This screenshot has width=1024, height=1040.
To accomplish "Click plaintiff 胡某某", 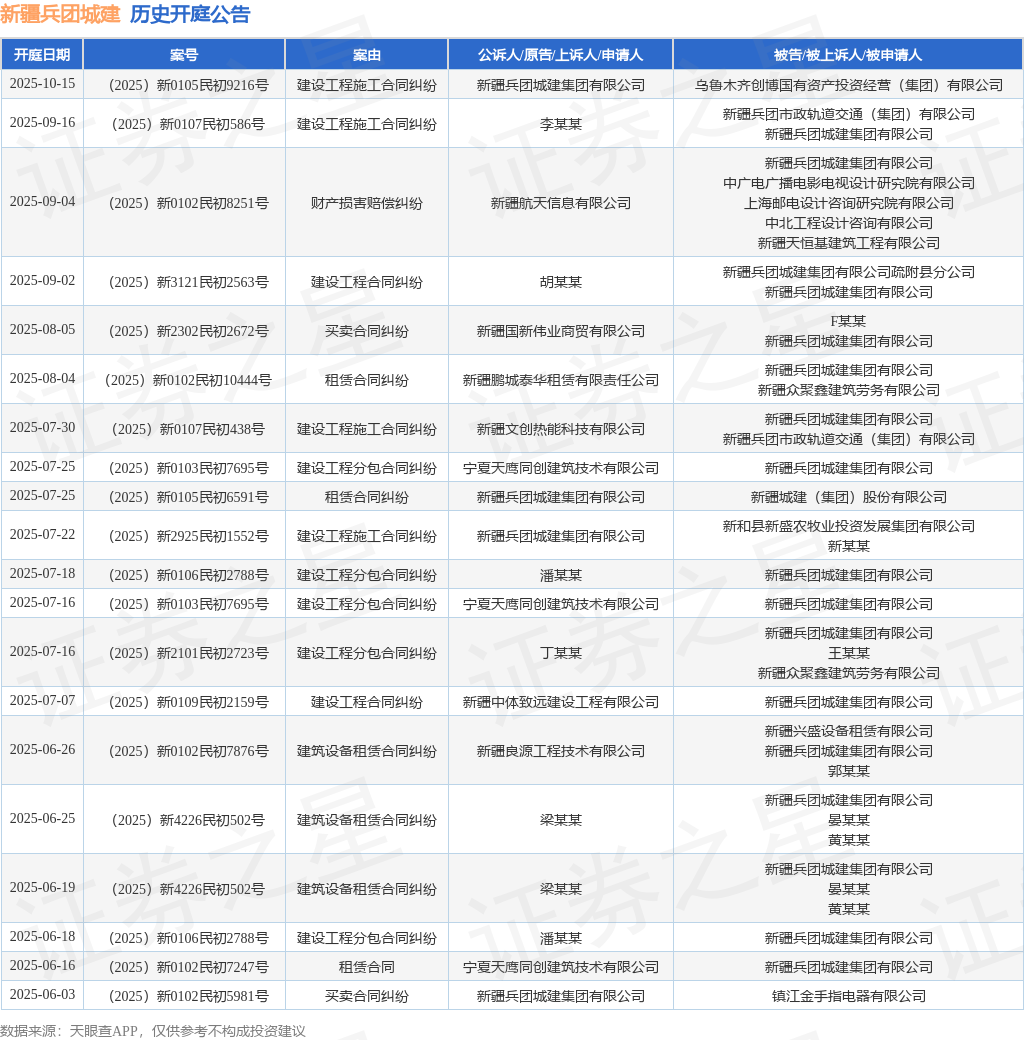I will point(560,282).
